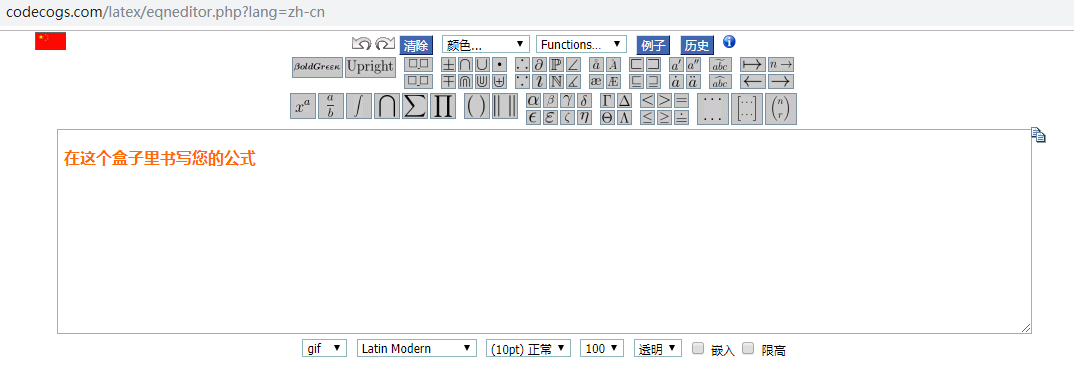The height and width of the screenshot is (390, 1074).
Task: Insert capital Gamma
Action: point(607,101)
